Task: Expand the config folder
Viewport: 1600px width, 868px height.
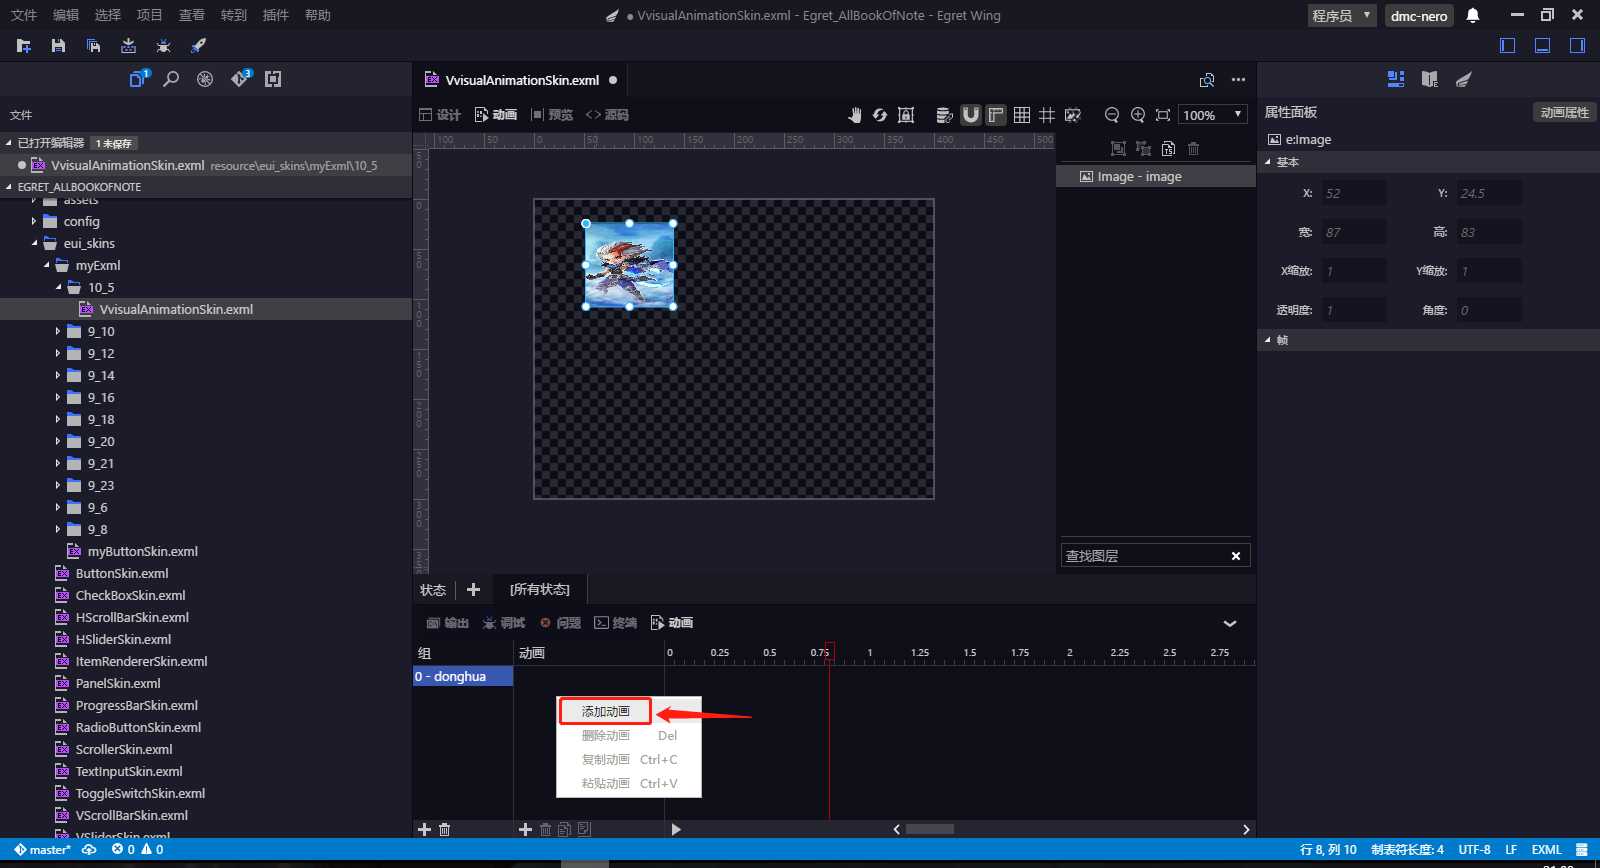Action: pyautogui.click(x=34, y=221)
